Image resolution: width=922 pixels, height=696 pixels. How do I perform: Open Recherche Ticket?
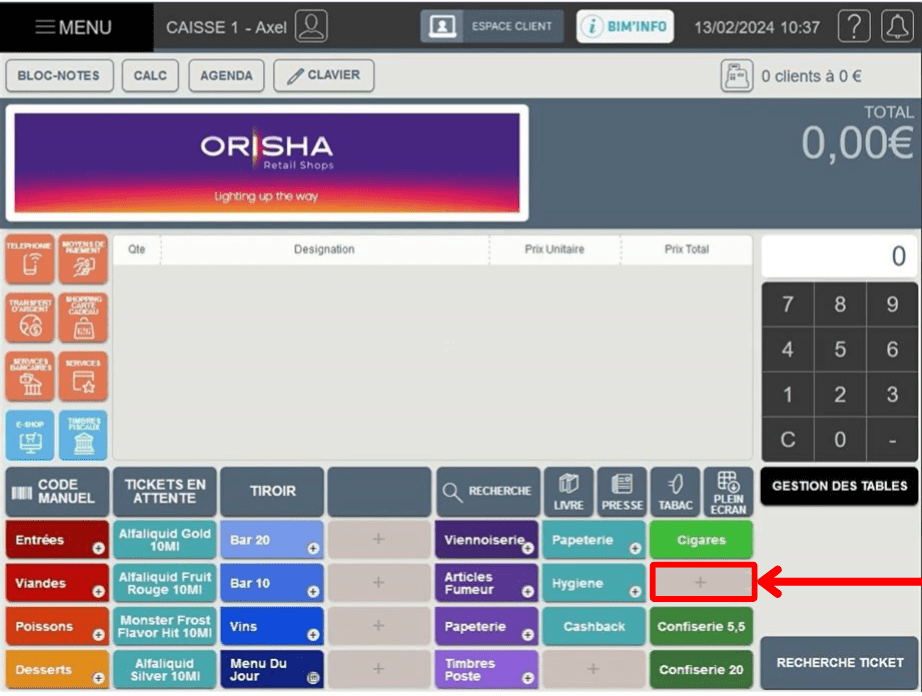pyautogui.click(x=839, y=662)
